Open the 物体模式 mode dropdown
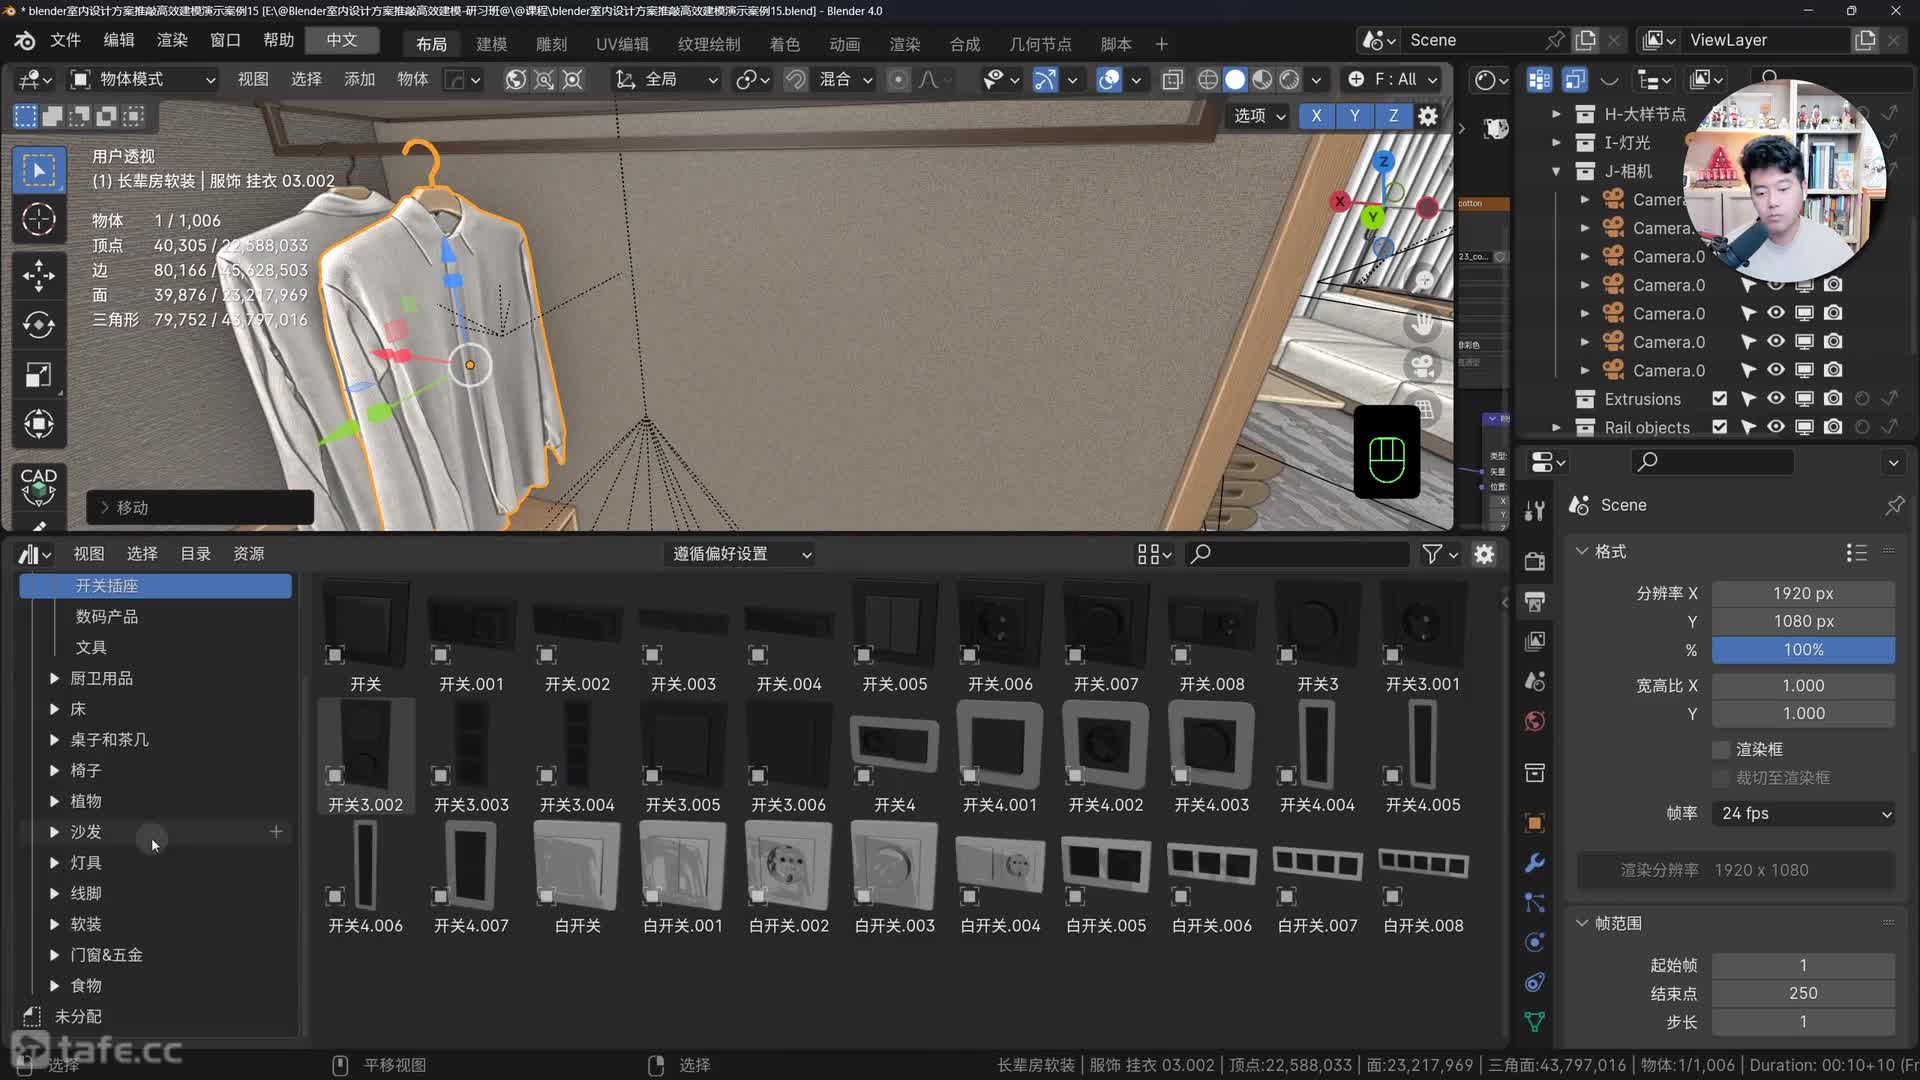The image size is (1920, 1080). [x=142, y=79]
